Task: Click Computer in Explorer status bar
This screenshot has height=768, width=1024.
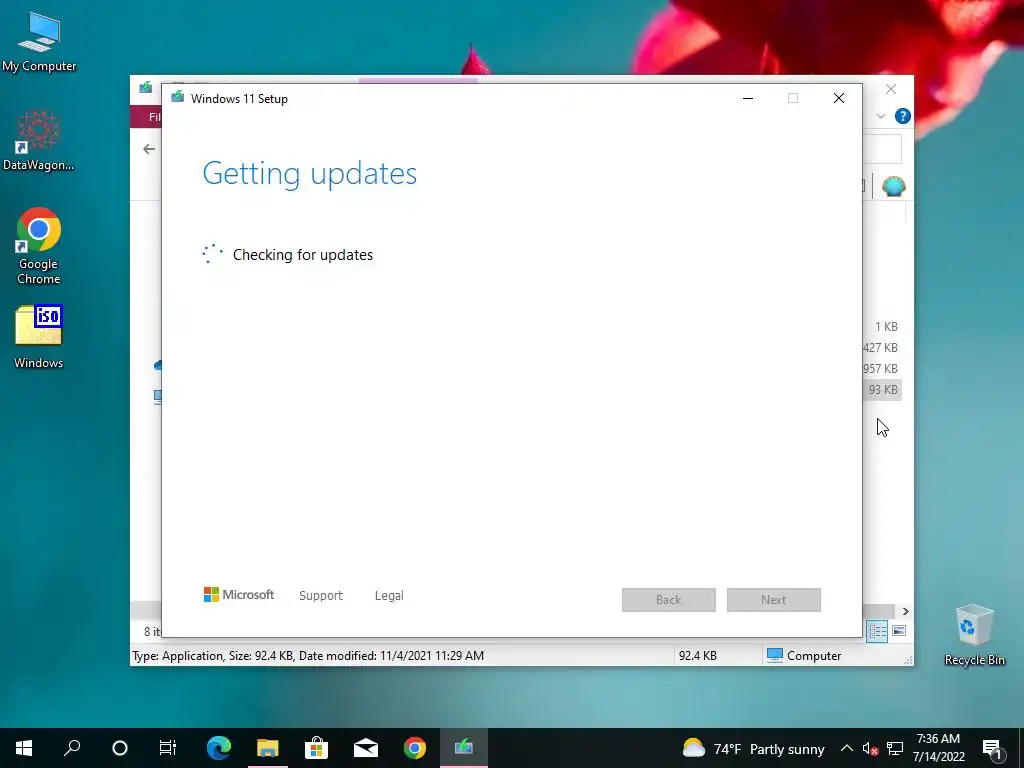Action: [804, 656]
